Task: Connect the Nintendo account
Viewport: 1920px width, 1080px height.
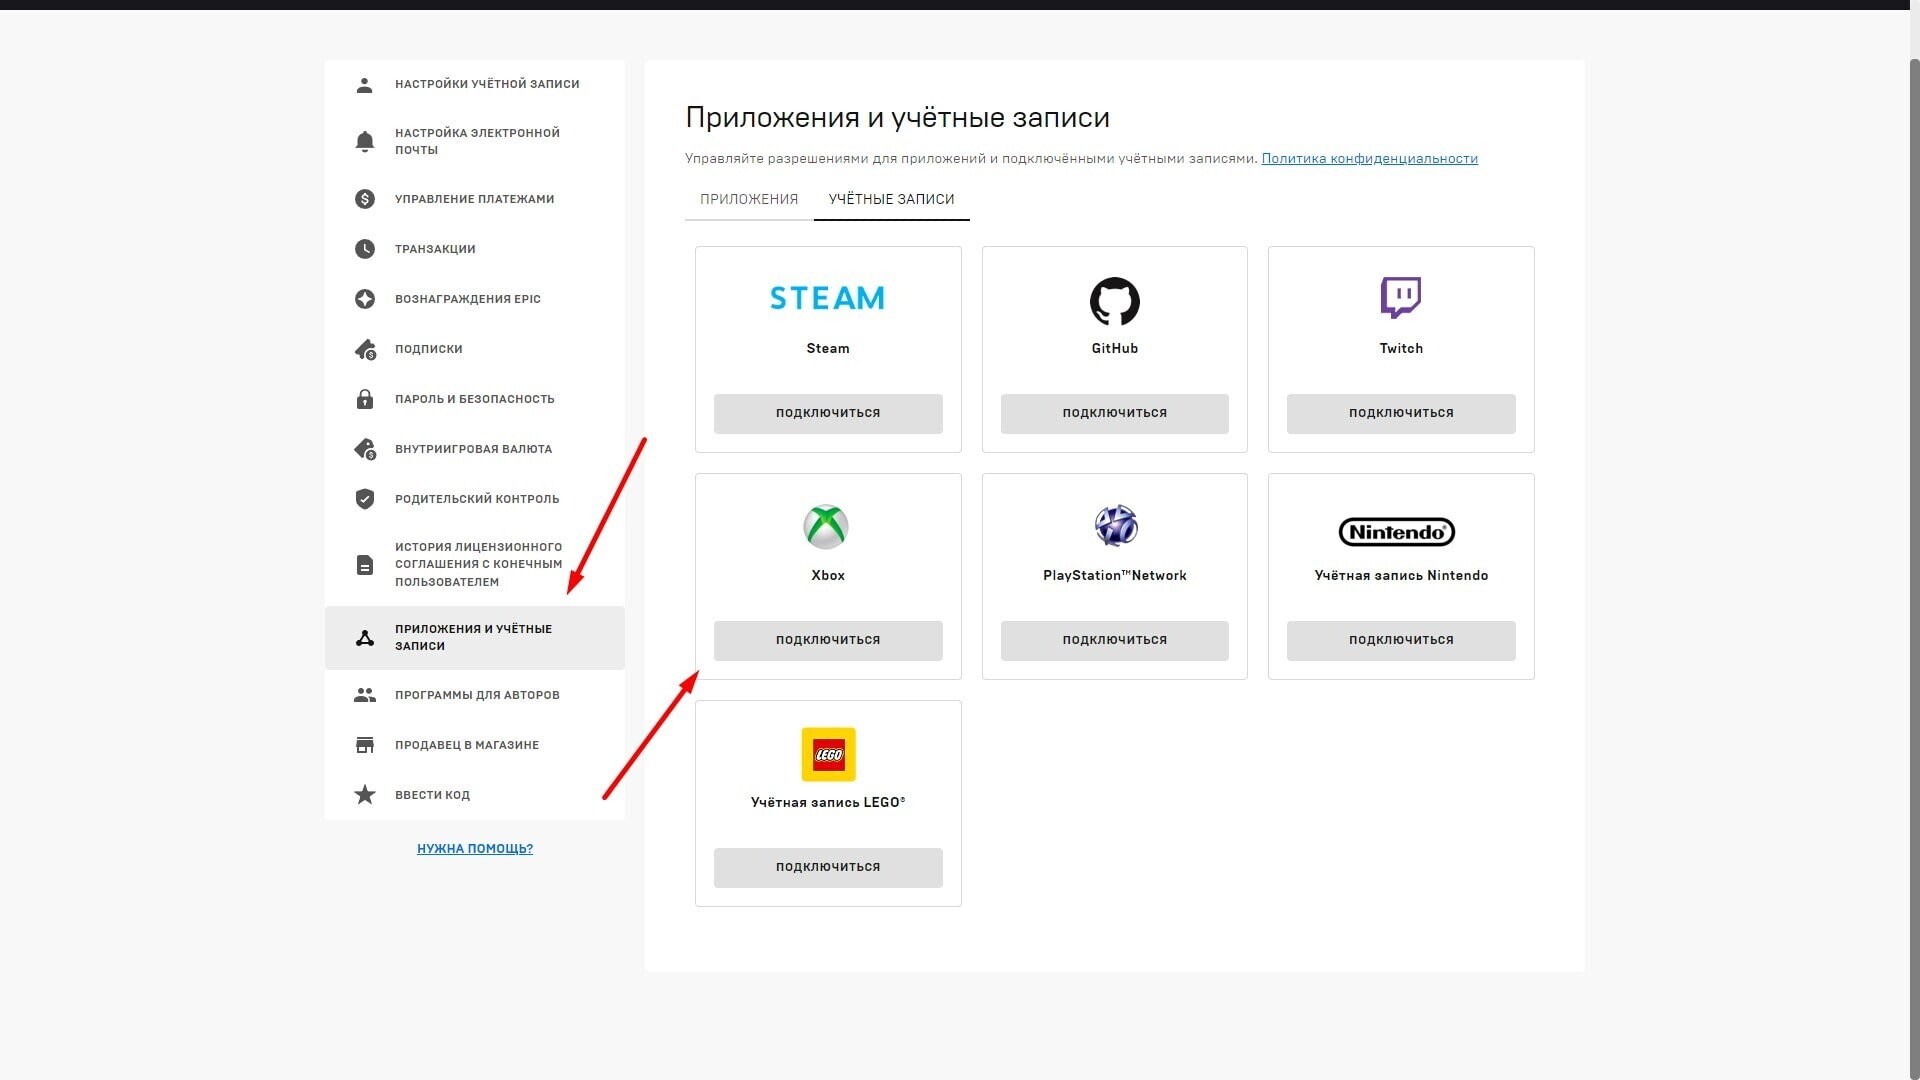Action: [x=1401, y=640]
